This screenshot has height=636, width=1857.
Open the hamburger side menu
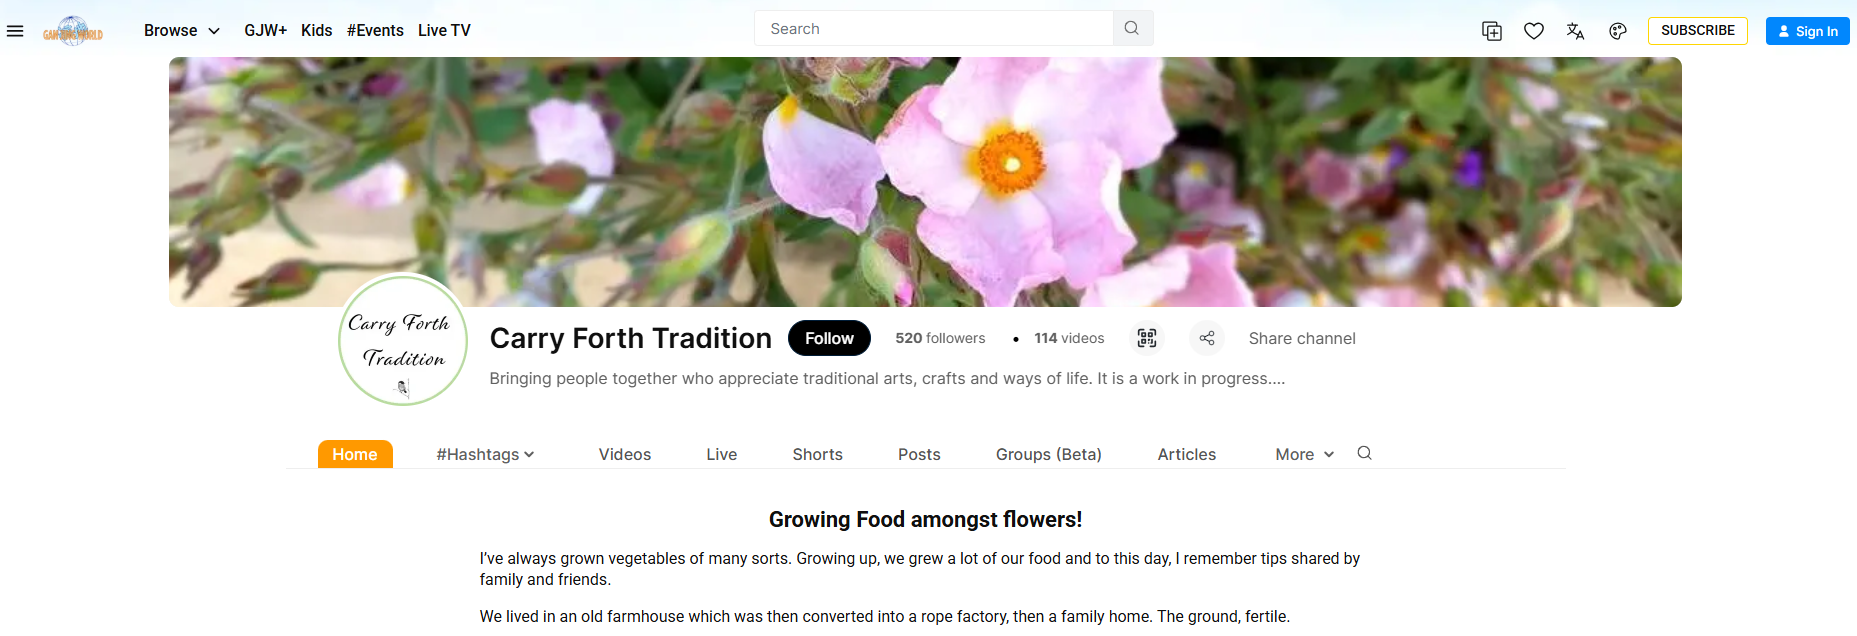(15, 31)
